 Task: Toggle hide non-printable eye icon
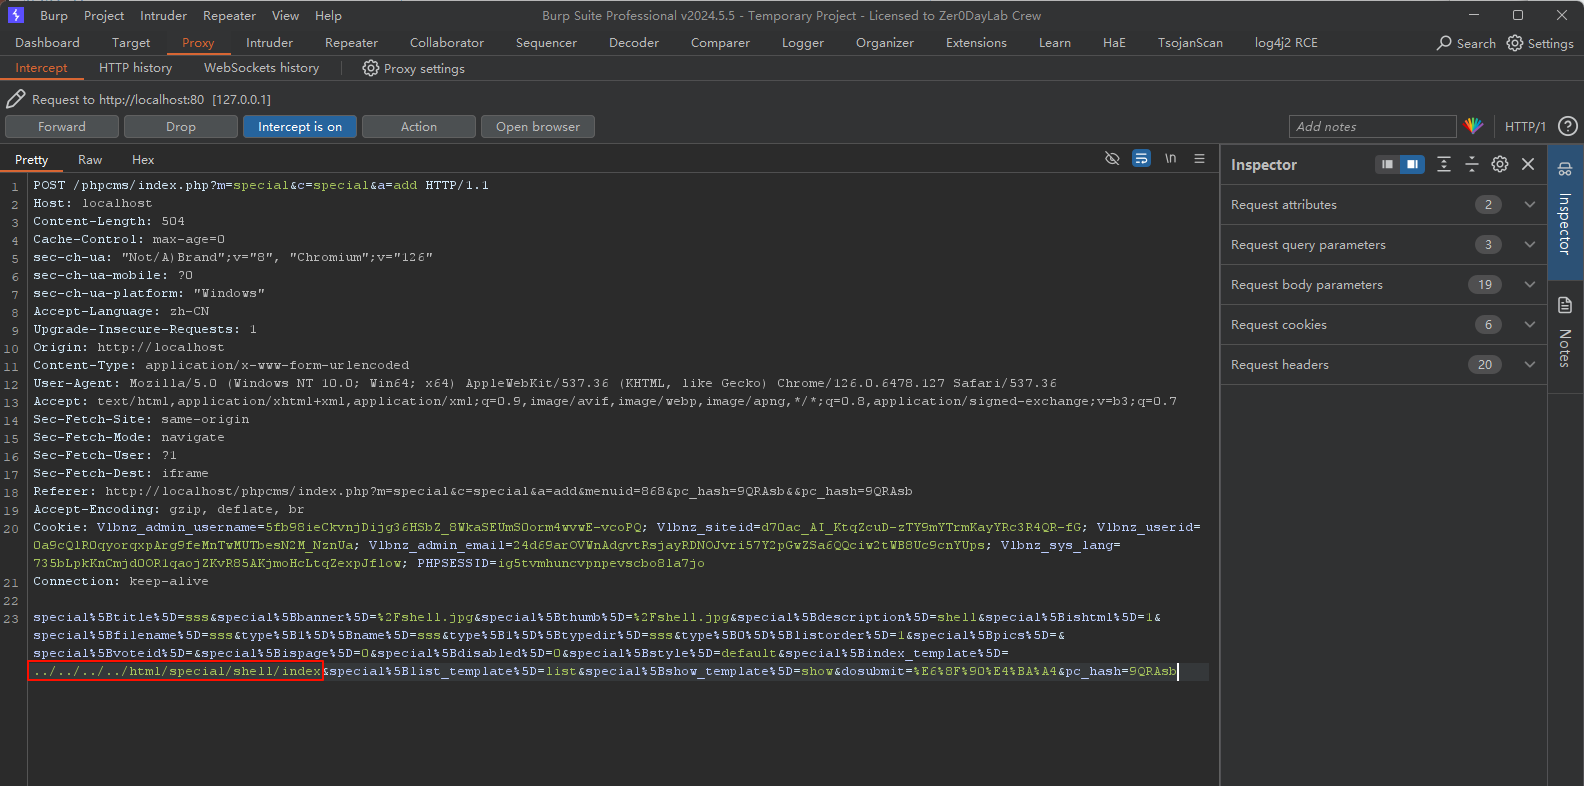pos(1112,159)
